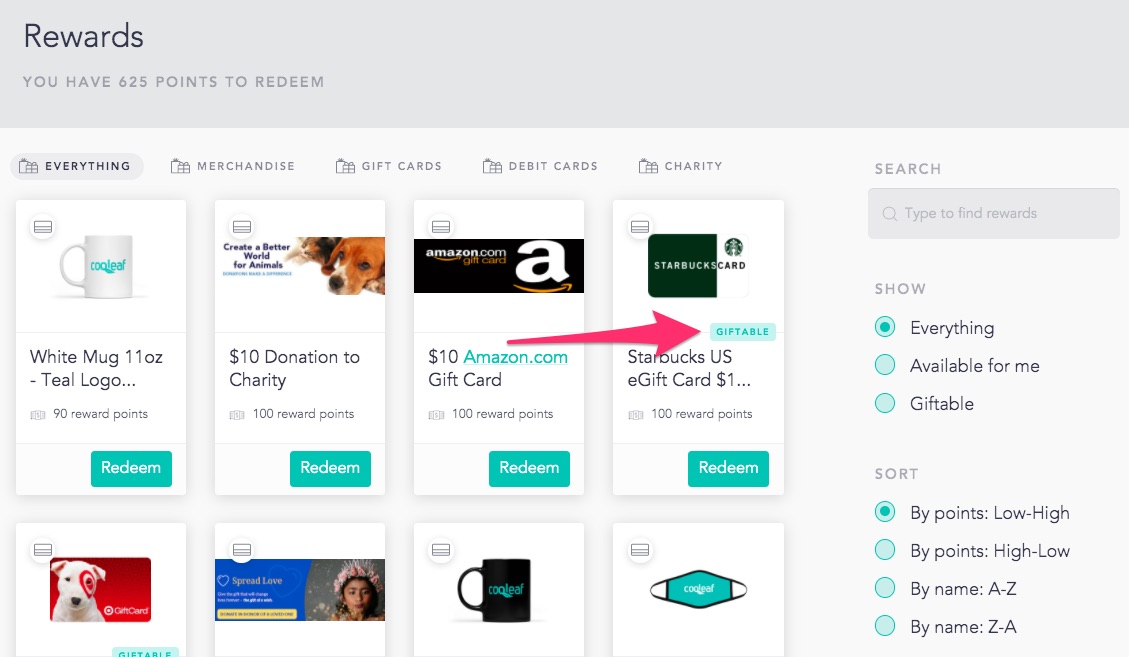Click the card icon on Starbucks eGift tile
The height and width of the screenshot is (657, 1129).
click(x=640, y=227)
